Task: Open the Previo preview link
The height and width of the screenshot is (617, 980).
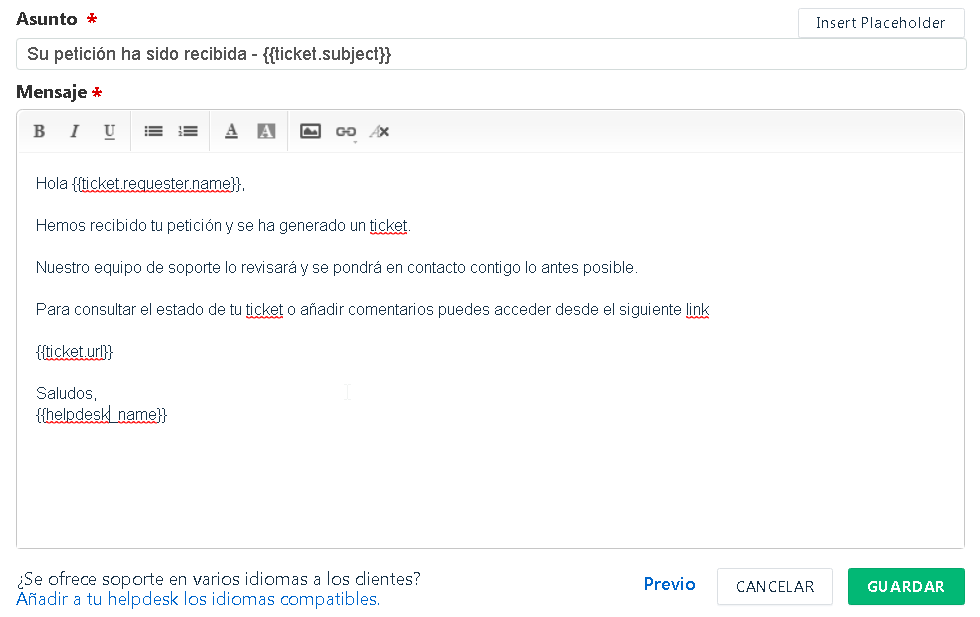Action: click(669, 585)
